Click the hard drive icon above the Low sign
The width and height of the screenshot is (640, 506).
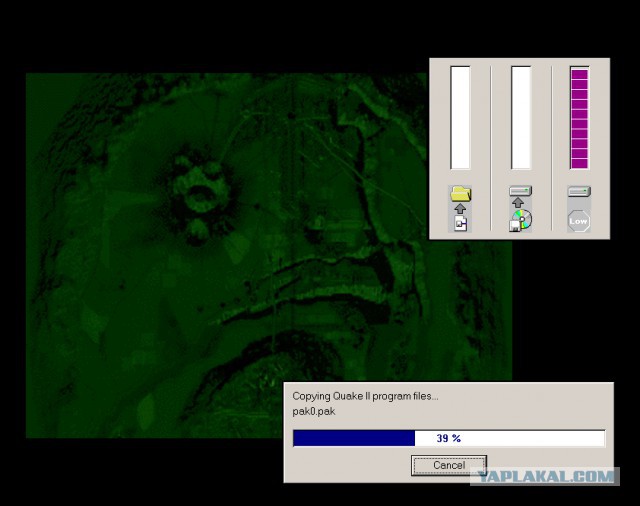pos(579,191)
